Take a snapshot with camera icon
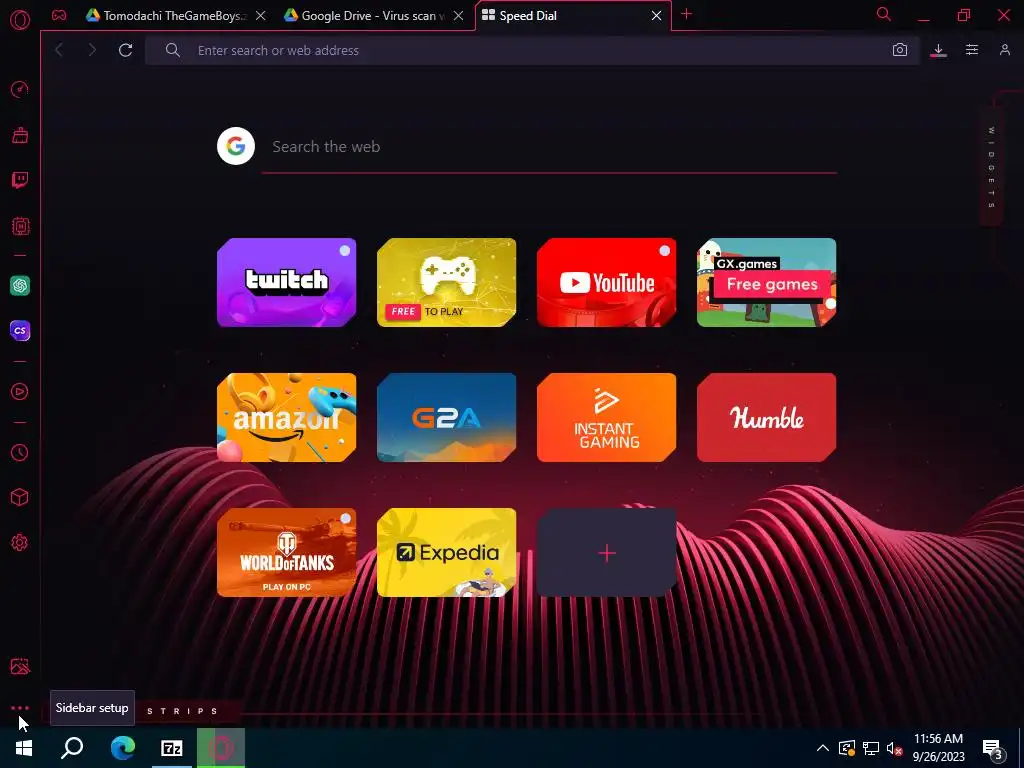This screenshot has width=1024, height=768. [900, 50]
